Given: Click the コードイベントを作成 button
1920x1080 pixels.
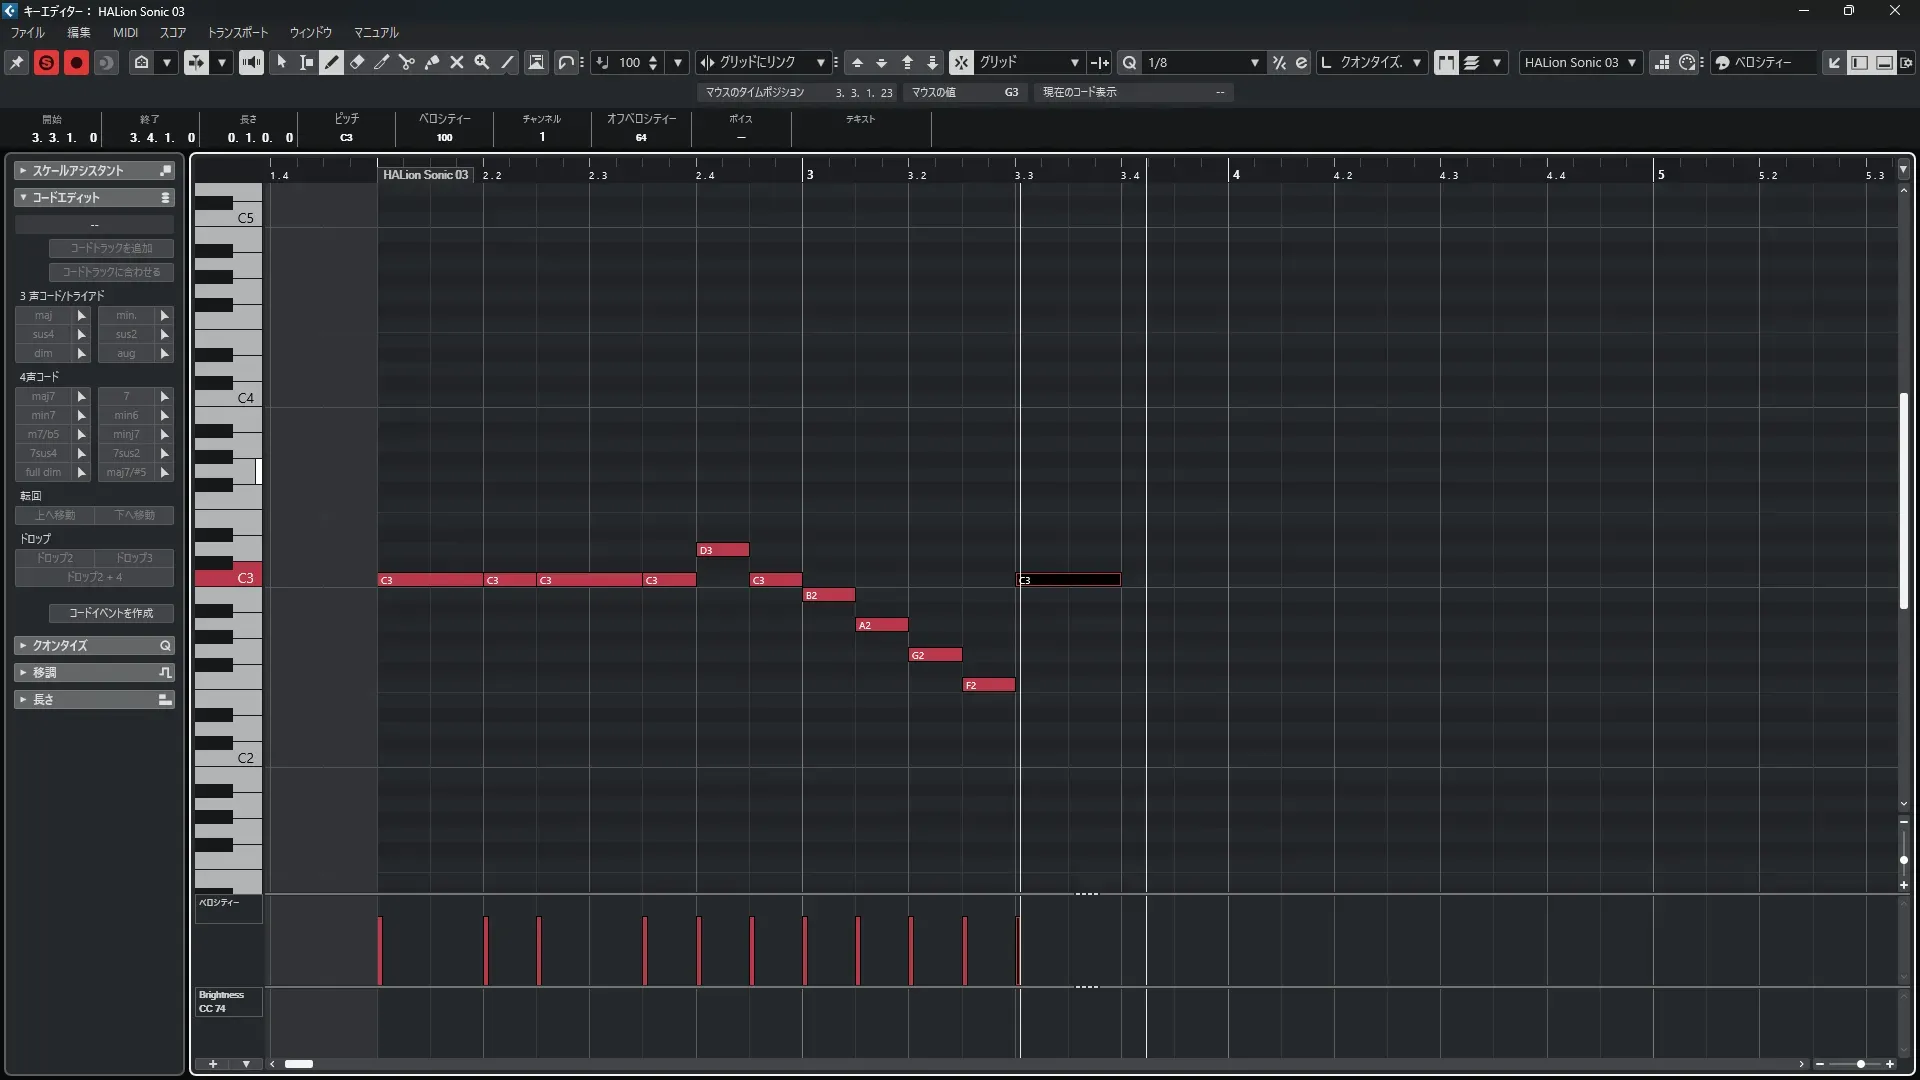Looking at the screenshot, I should click(x=111, y=613).
